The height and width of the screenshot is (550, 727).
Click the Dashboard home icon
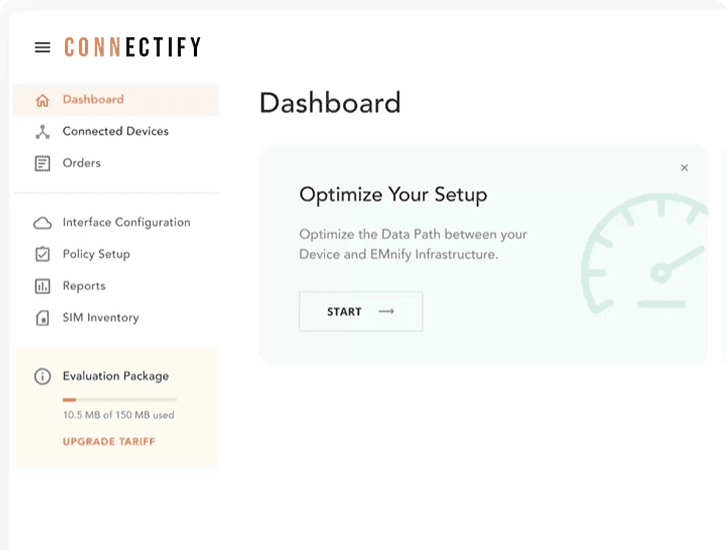[42, 100]
